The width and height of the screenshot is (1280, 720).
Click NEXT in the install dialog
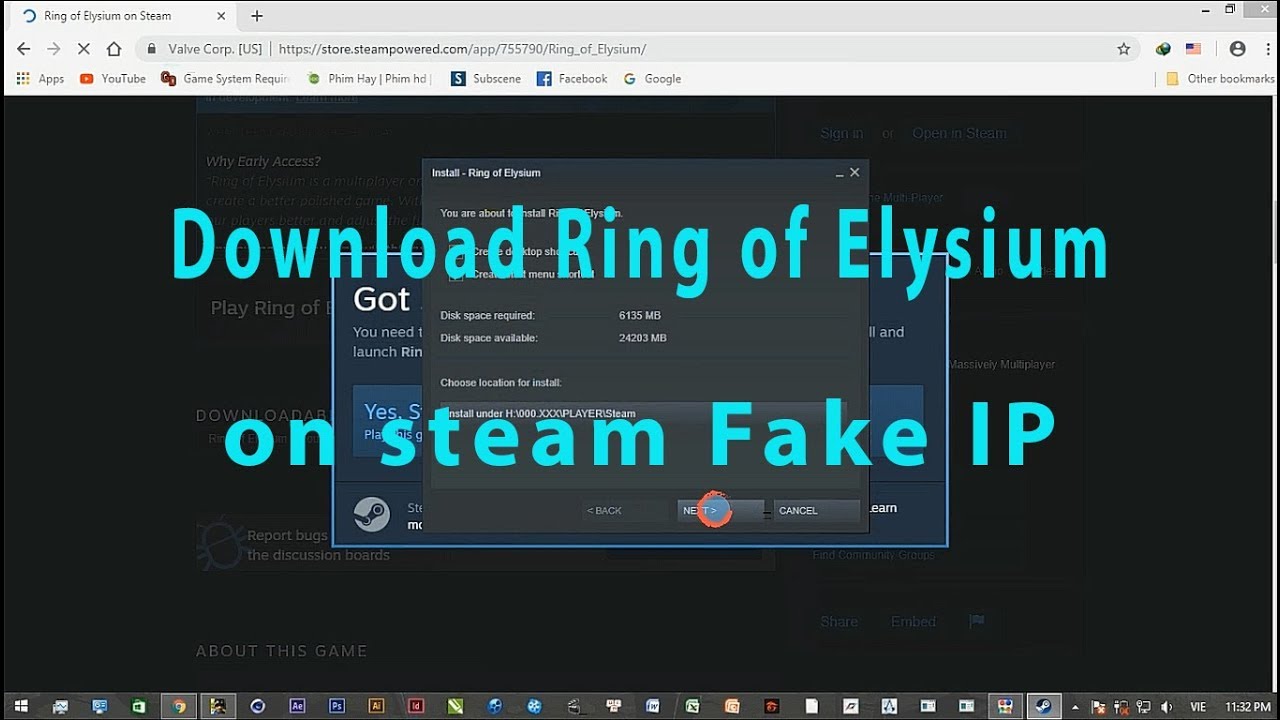pos(720,510)
